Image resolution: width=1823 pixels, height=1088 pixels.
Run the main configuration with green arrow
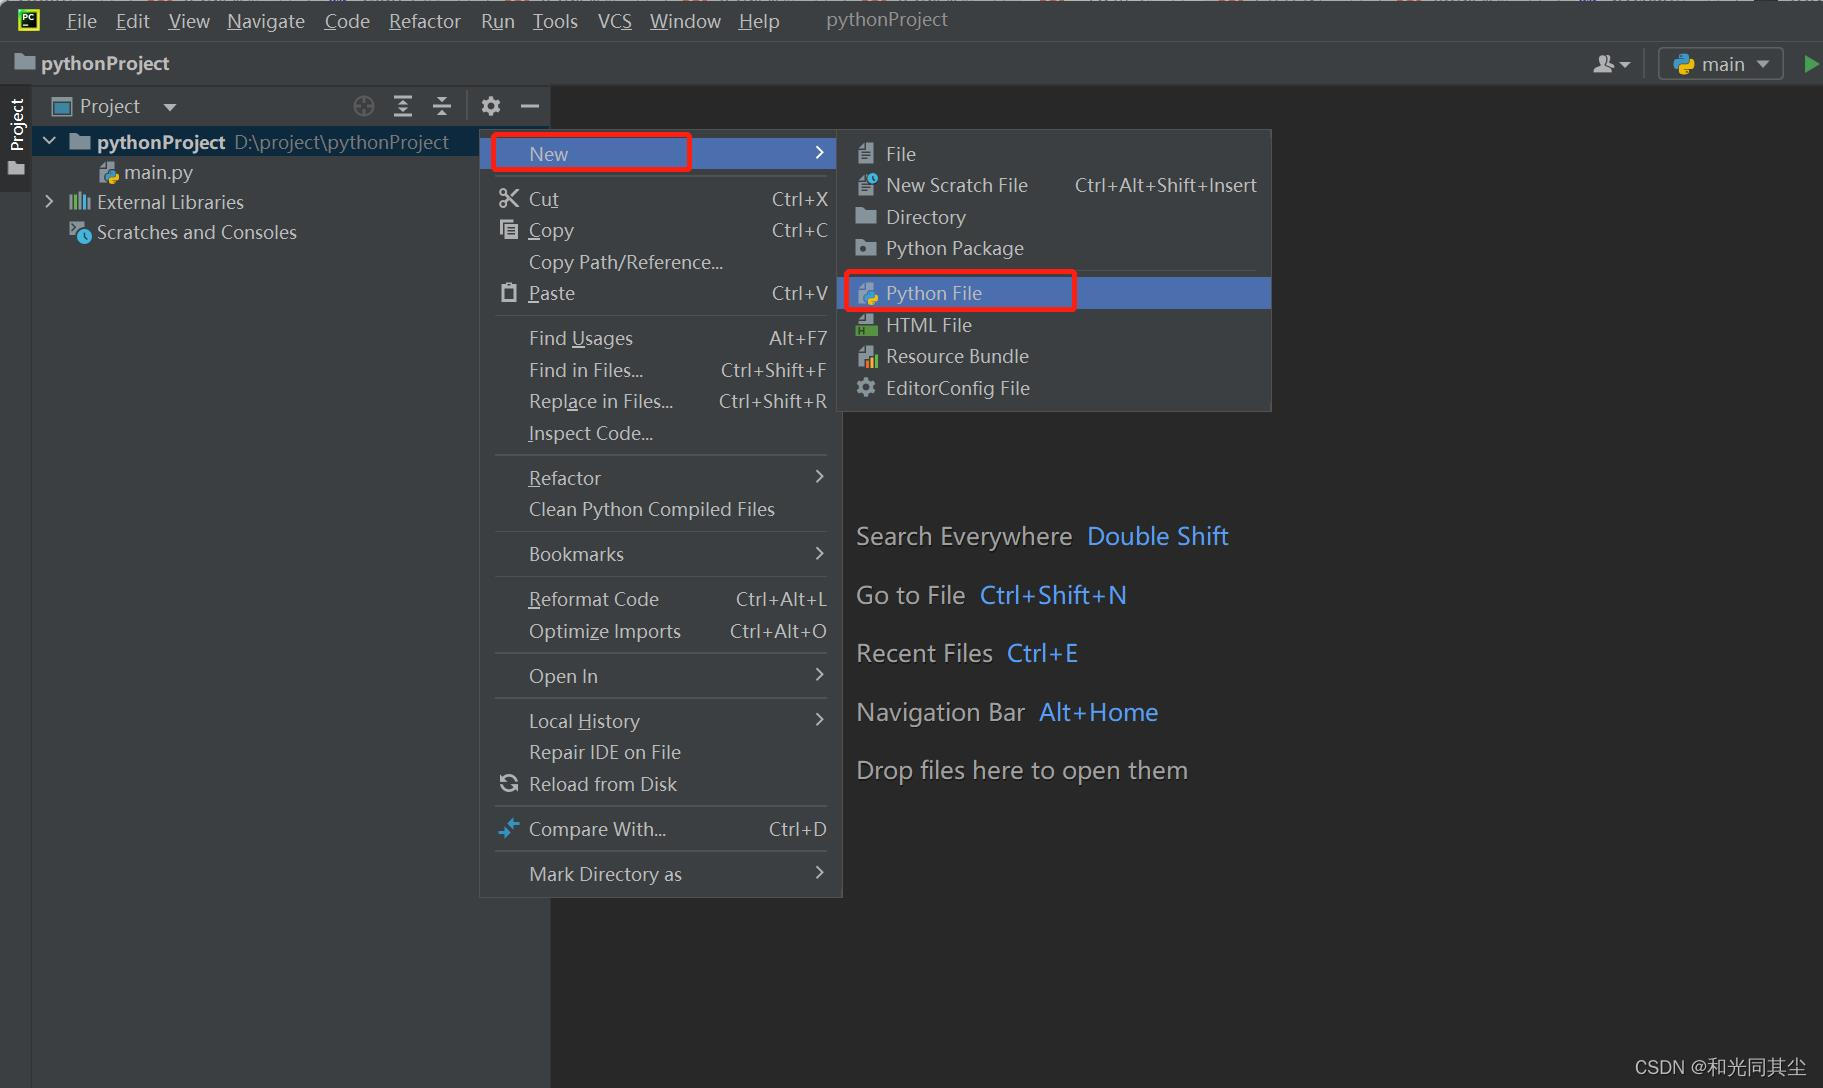point(1811,63)
